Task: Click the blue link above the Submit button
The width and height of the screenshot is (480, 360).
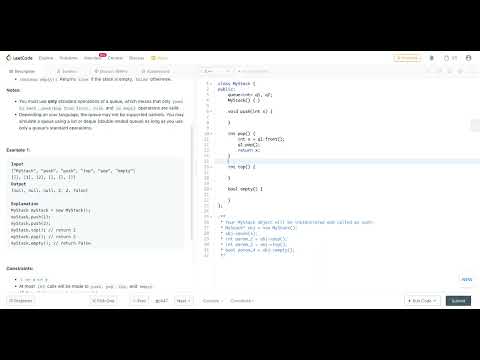Action: click(467, 279)
